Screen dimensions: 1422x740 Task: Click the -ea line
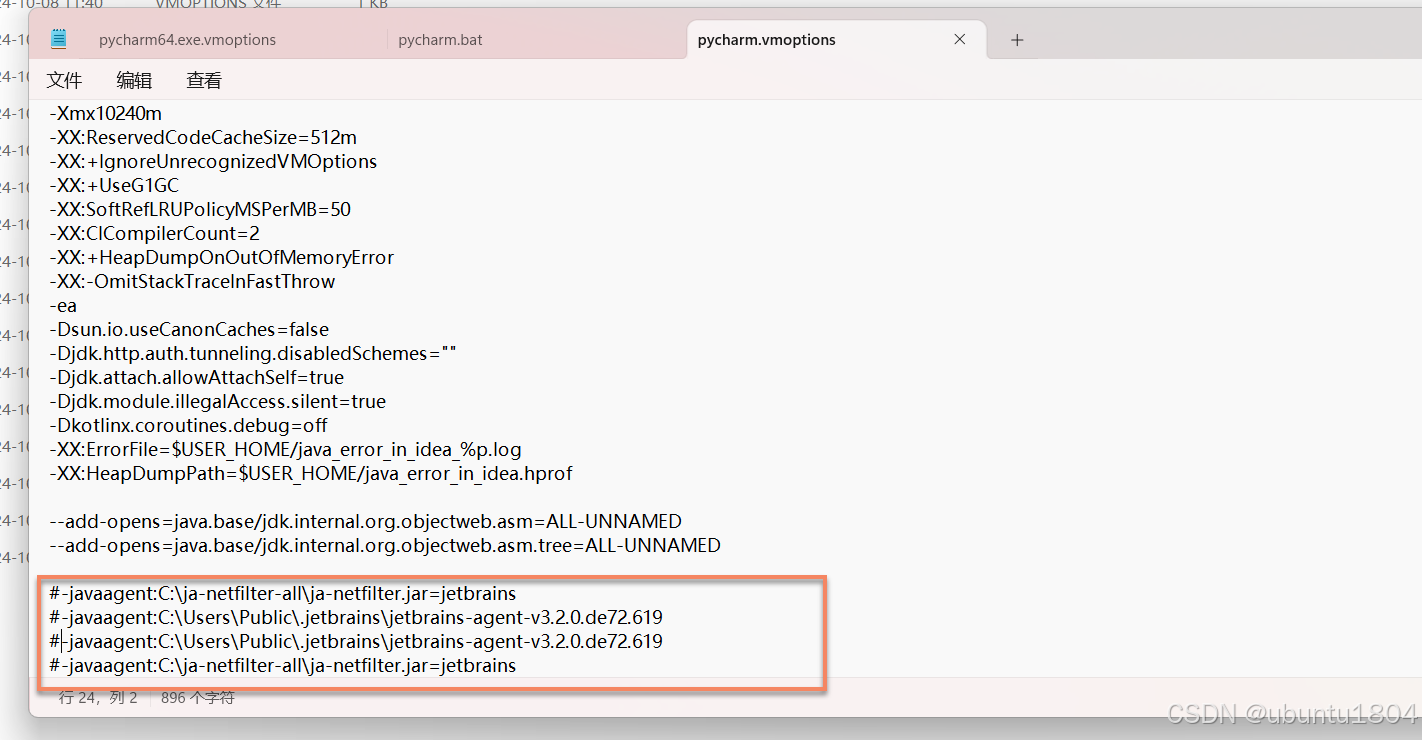pyautogui.click(x=63, y=305)
